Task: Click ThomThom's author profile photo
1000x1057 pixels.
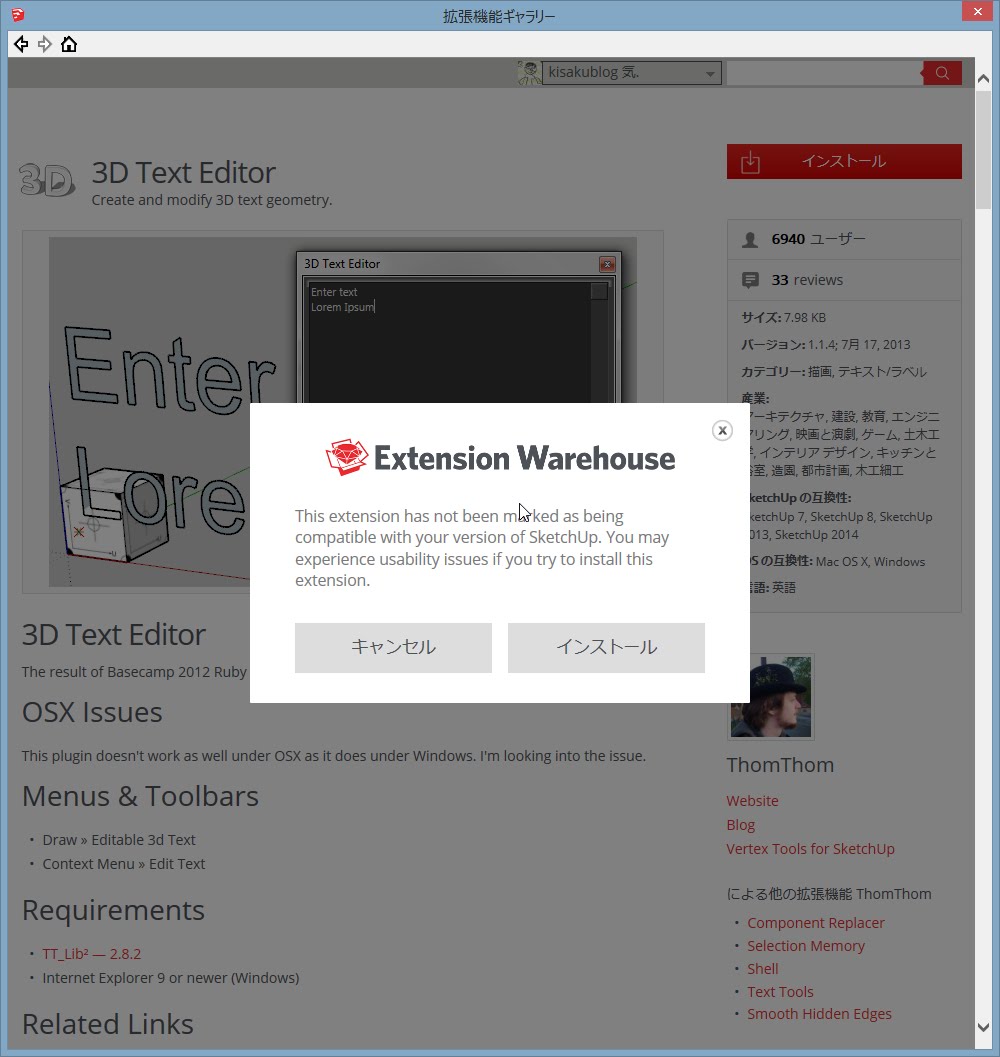Action: [771, 697]
